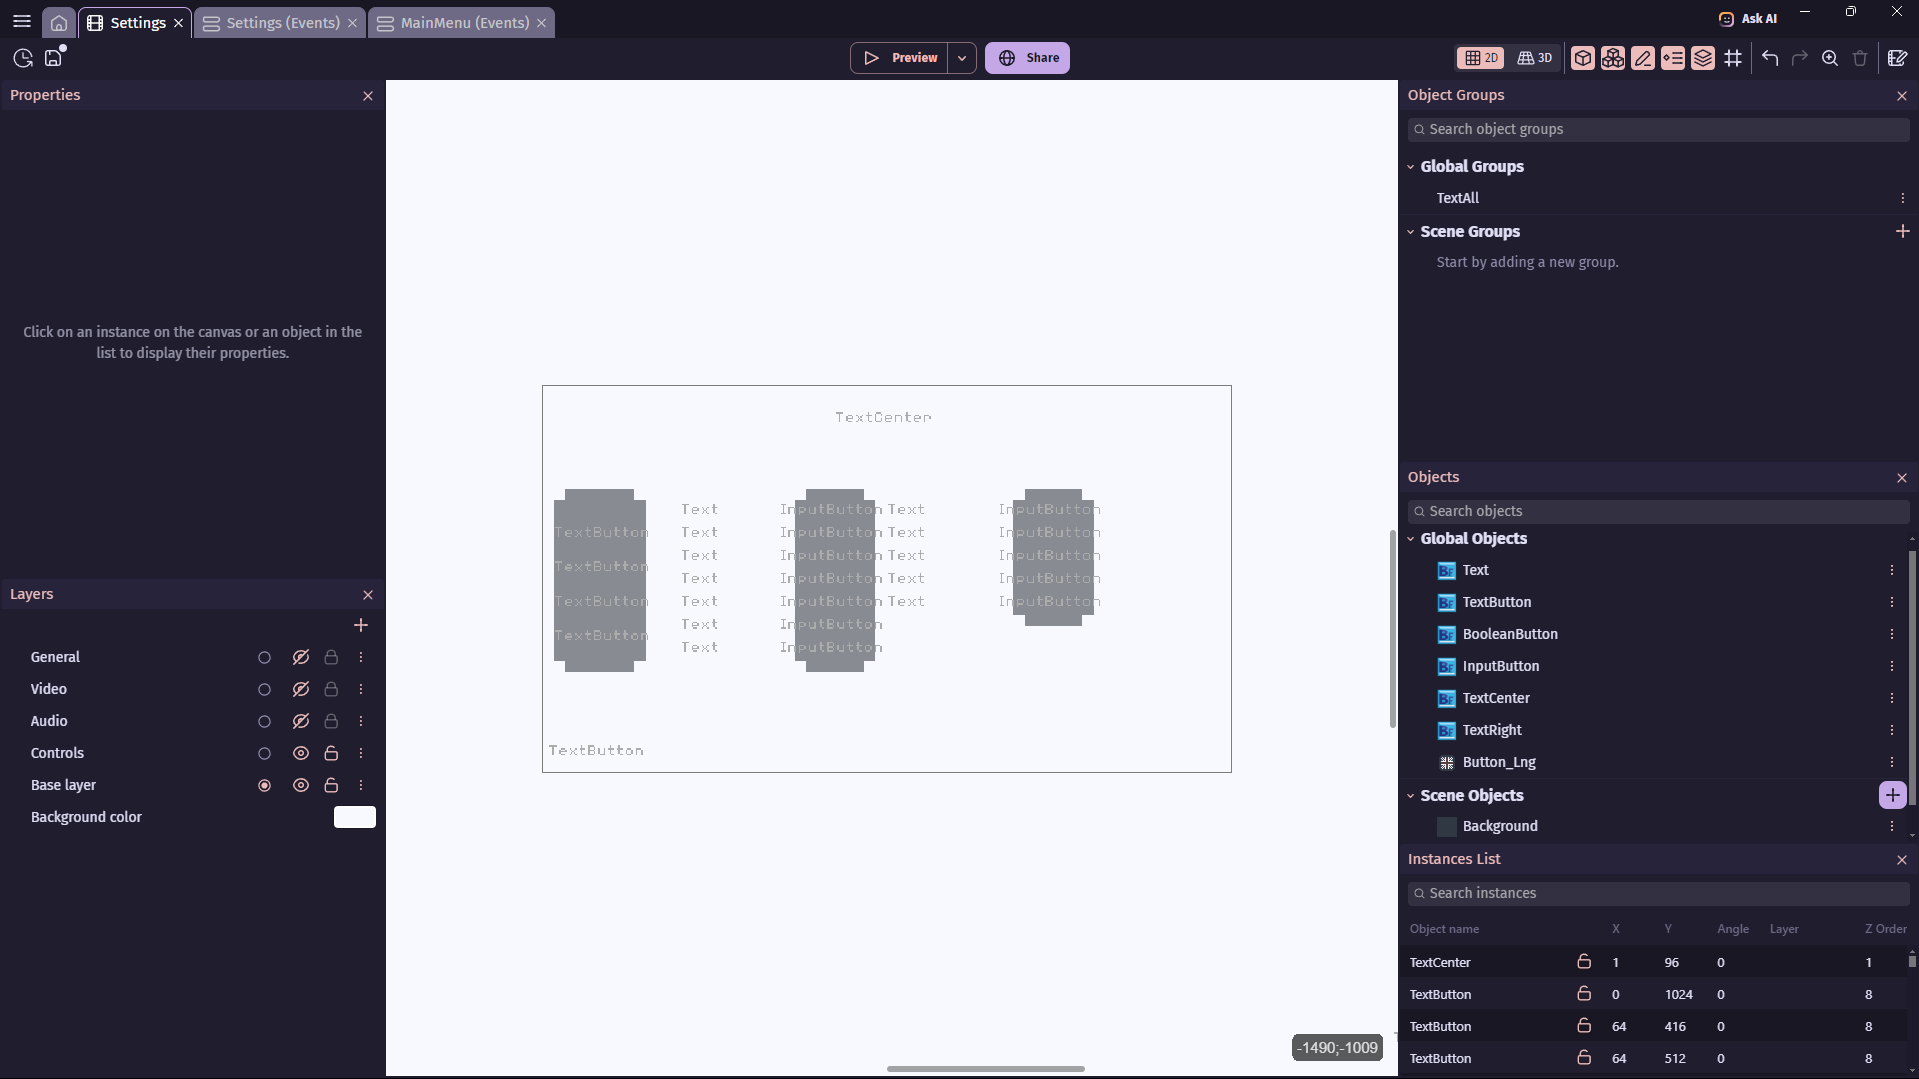Hide the Controls layer
This screenshot has width=1919, height=1079.
(300, 753)
